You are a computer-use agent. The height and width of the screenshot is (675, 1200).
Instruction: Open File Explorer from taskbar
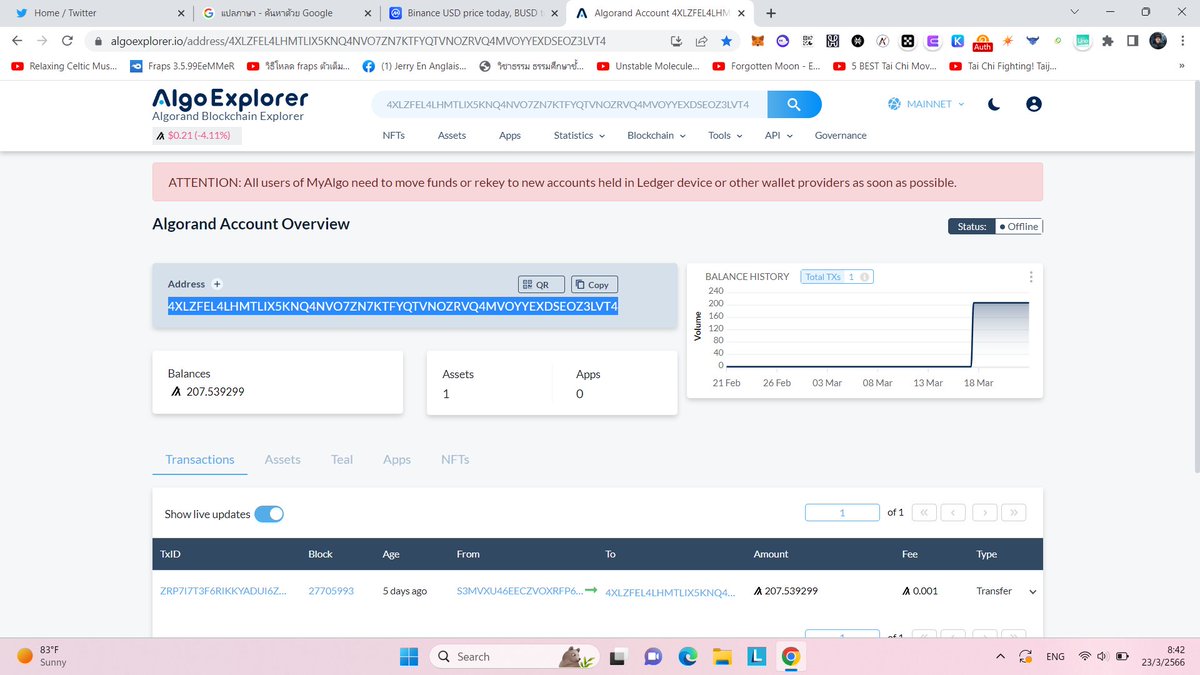pyautogui.click(x=722, y=656)
